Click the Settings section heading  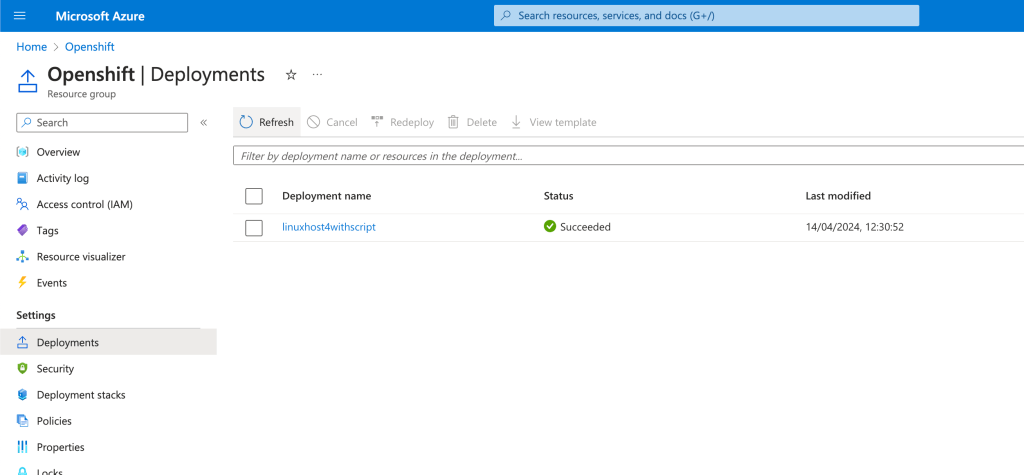click(36, 315)
